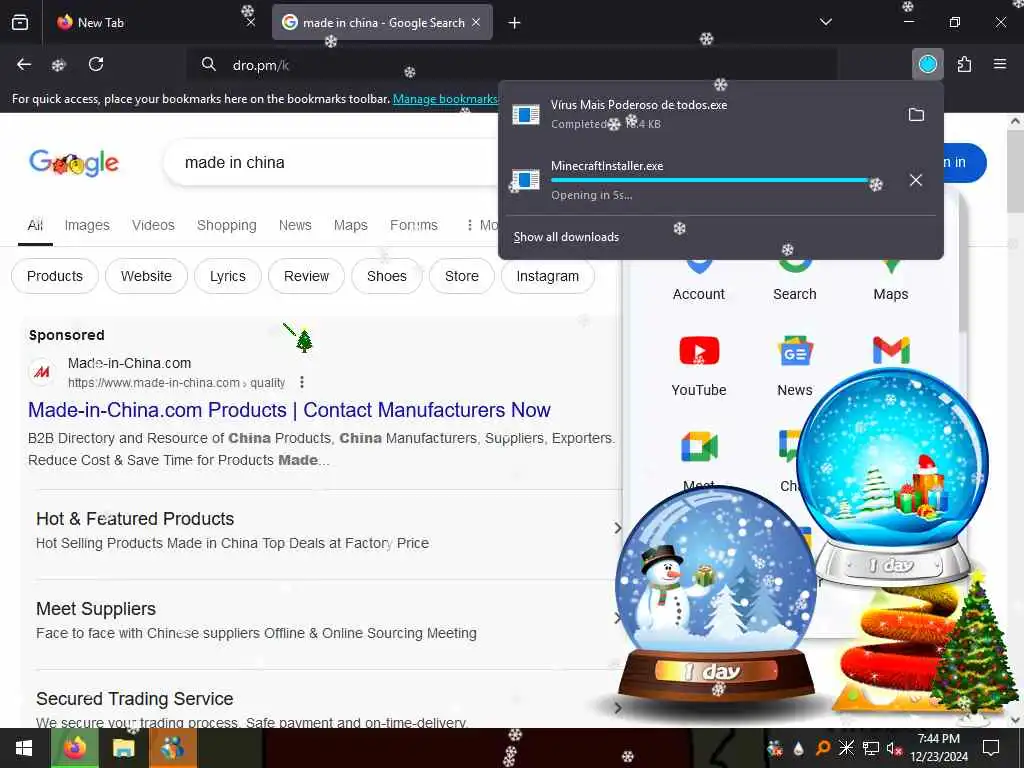Open the Made-in-China.com ad options dots
1024x768 pixels.
302,382
